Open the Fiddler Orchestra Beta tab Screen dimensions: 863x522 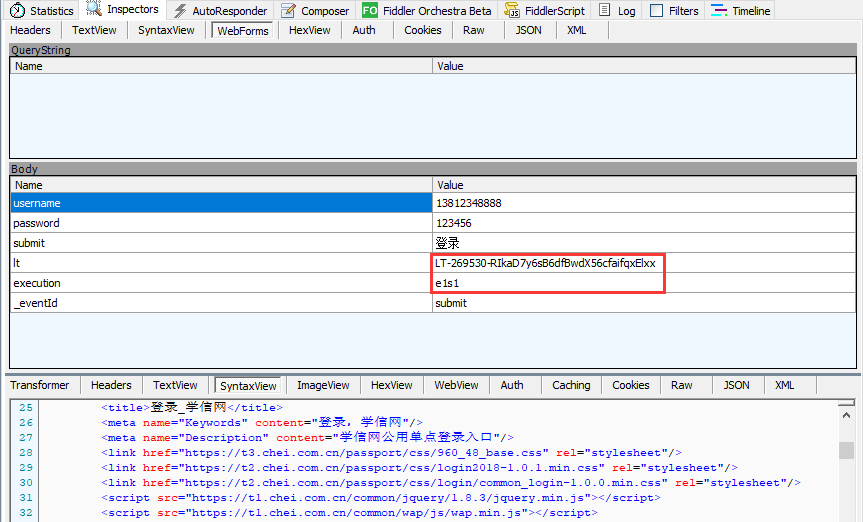427,10
